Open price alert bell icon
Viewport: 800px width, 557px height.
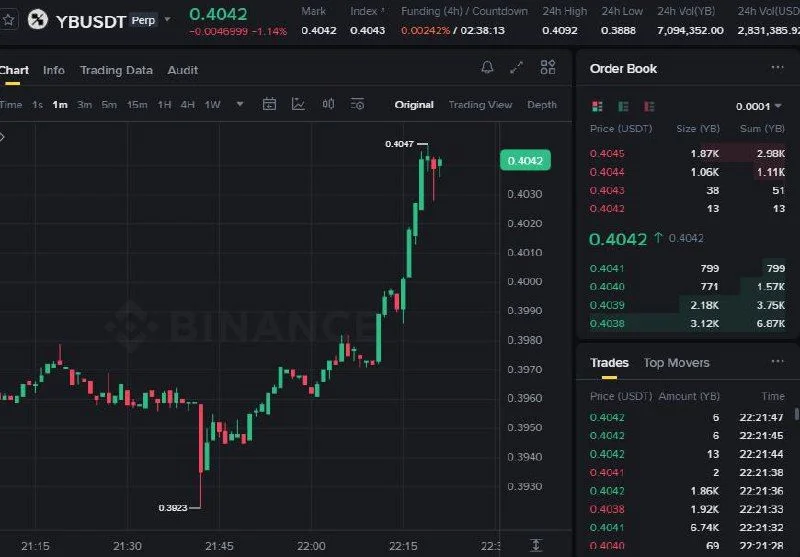click(487, 67)
